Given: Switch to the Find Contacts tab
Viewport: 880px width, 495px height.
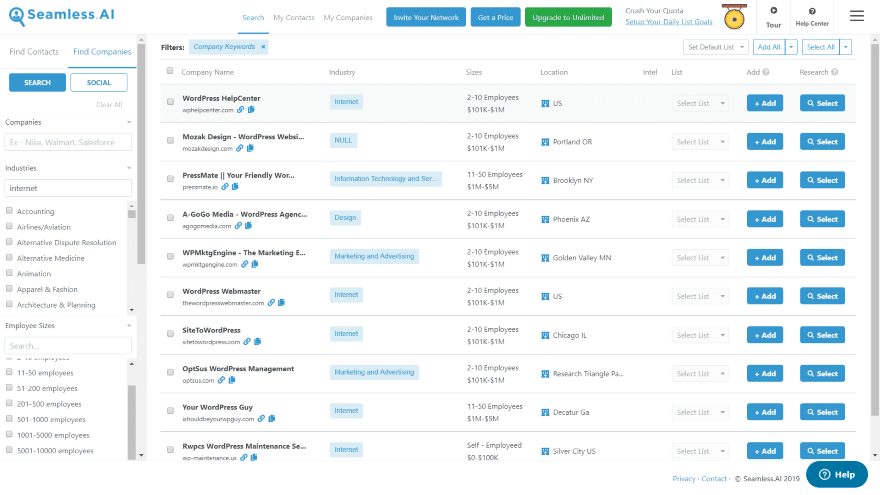Looking at the screenshot, I should [x=34, y=52].
